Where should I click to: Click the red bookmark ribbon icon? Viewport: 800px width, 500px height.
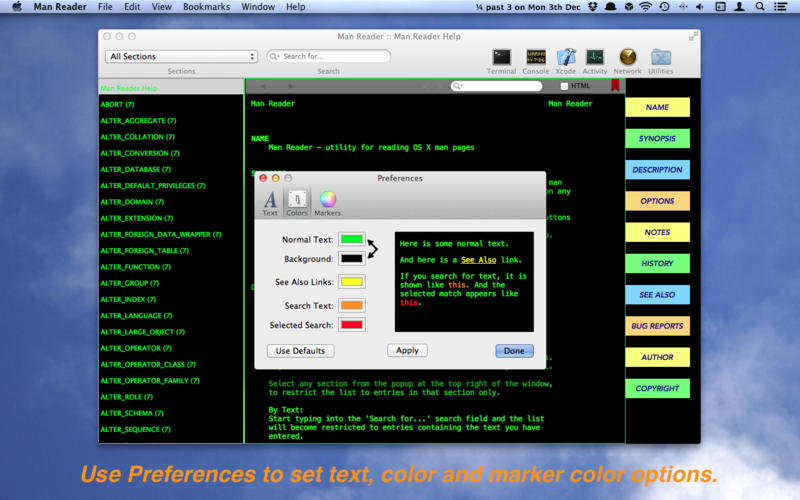(615, 85)
